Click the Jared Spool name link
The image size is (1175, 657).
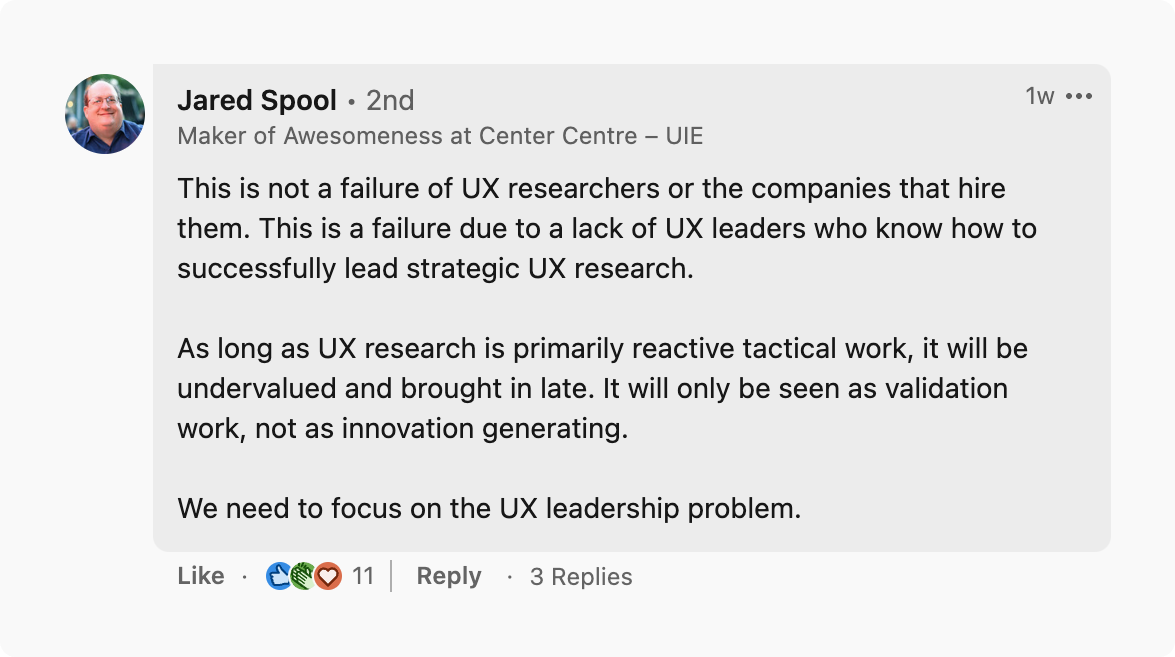click(x=257, y=100)
